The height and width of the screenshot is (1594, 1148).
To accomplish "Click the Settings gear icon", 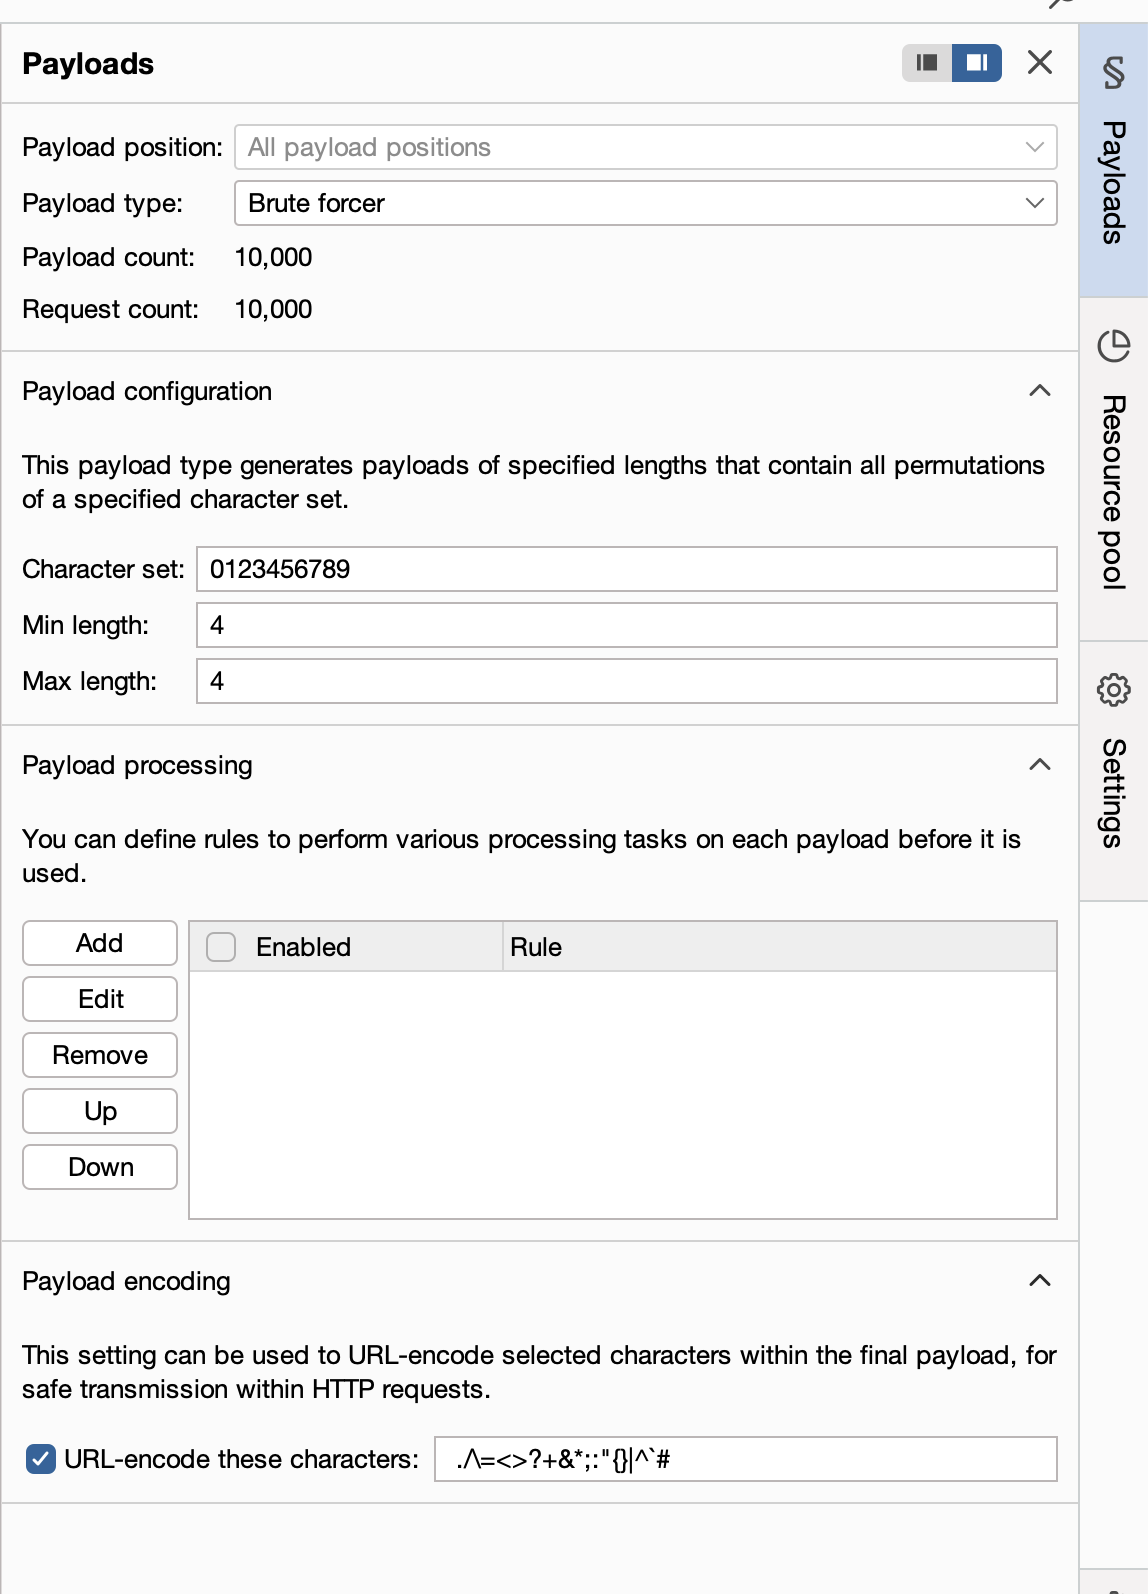I will click(1114, 690).
